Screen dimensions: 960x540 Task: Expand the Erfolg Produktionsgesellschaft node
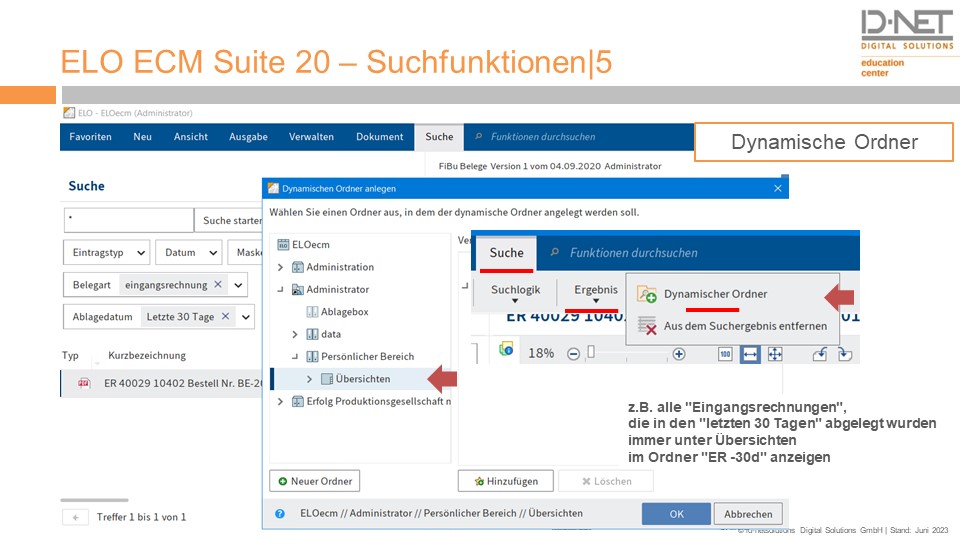tap(280, 401)
